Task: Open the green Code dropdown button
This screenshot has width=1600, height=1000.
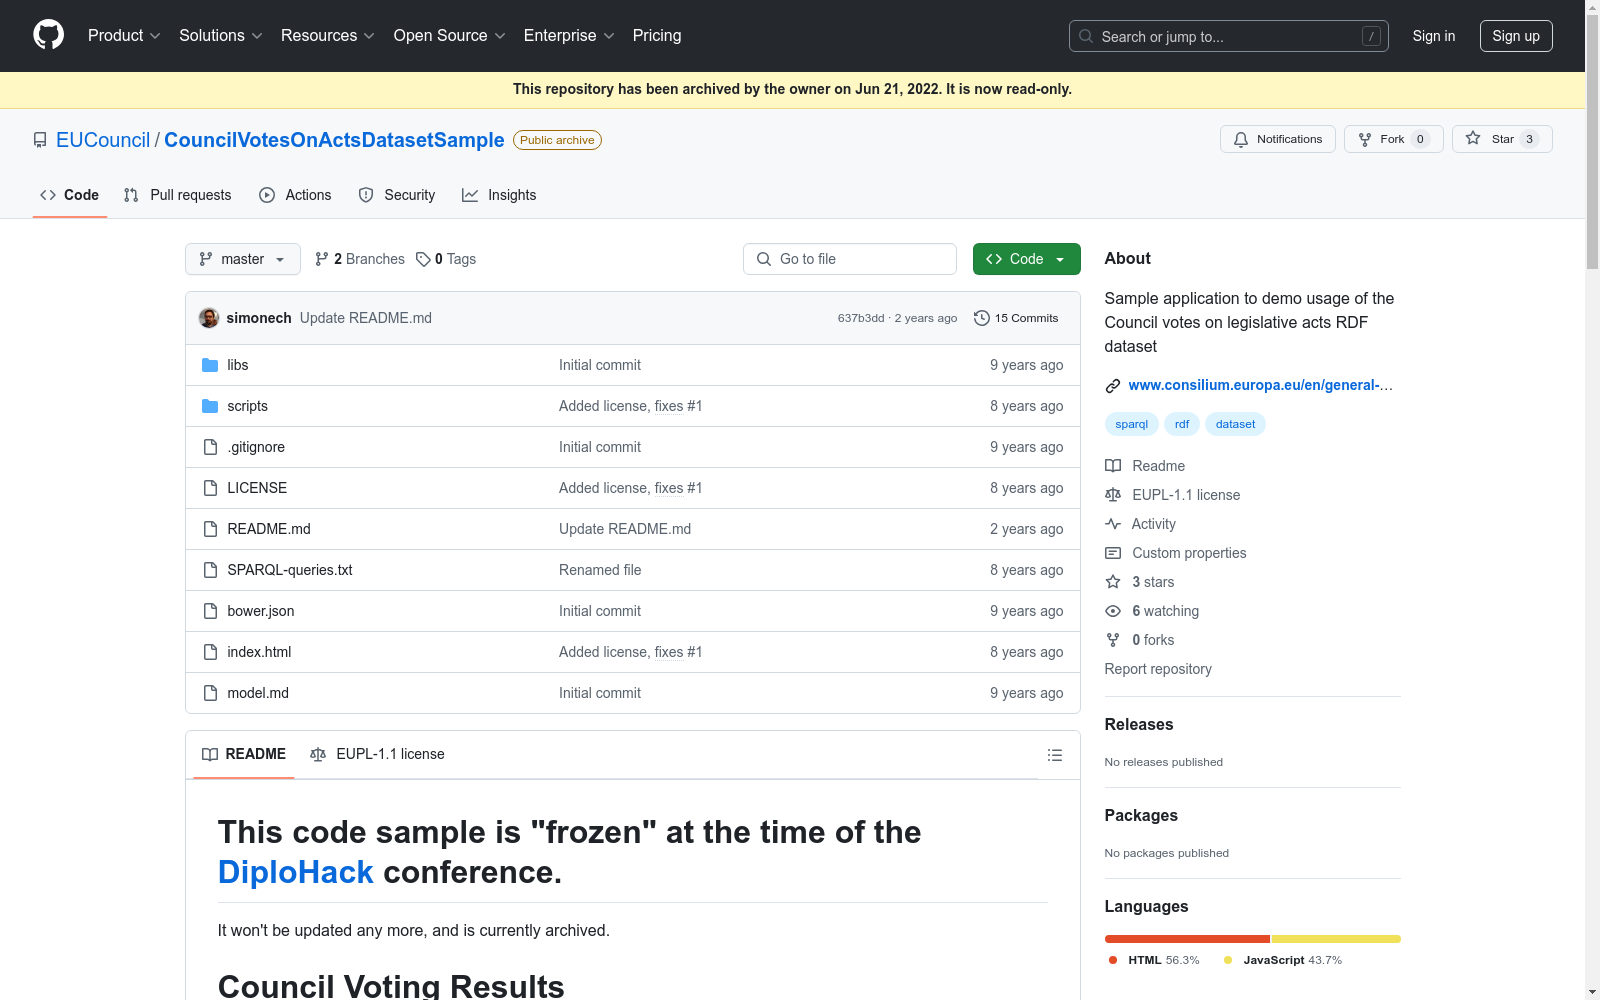Action: (x=1026, y=259)
